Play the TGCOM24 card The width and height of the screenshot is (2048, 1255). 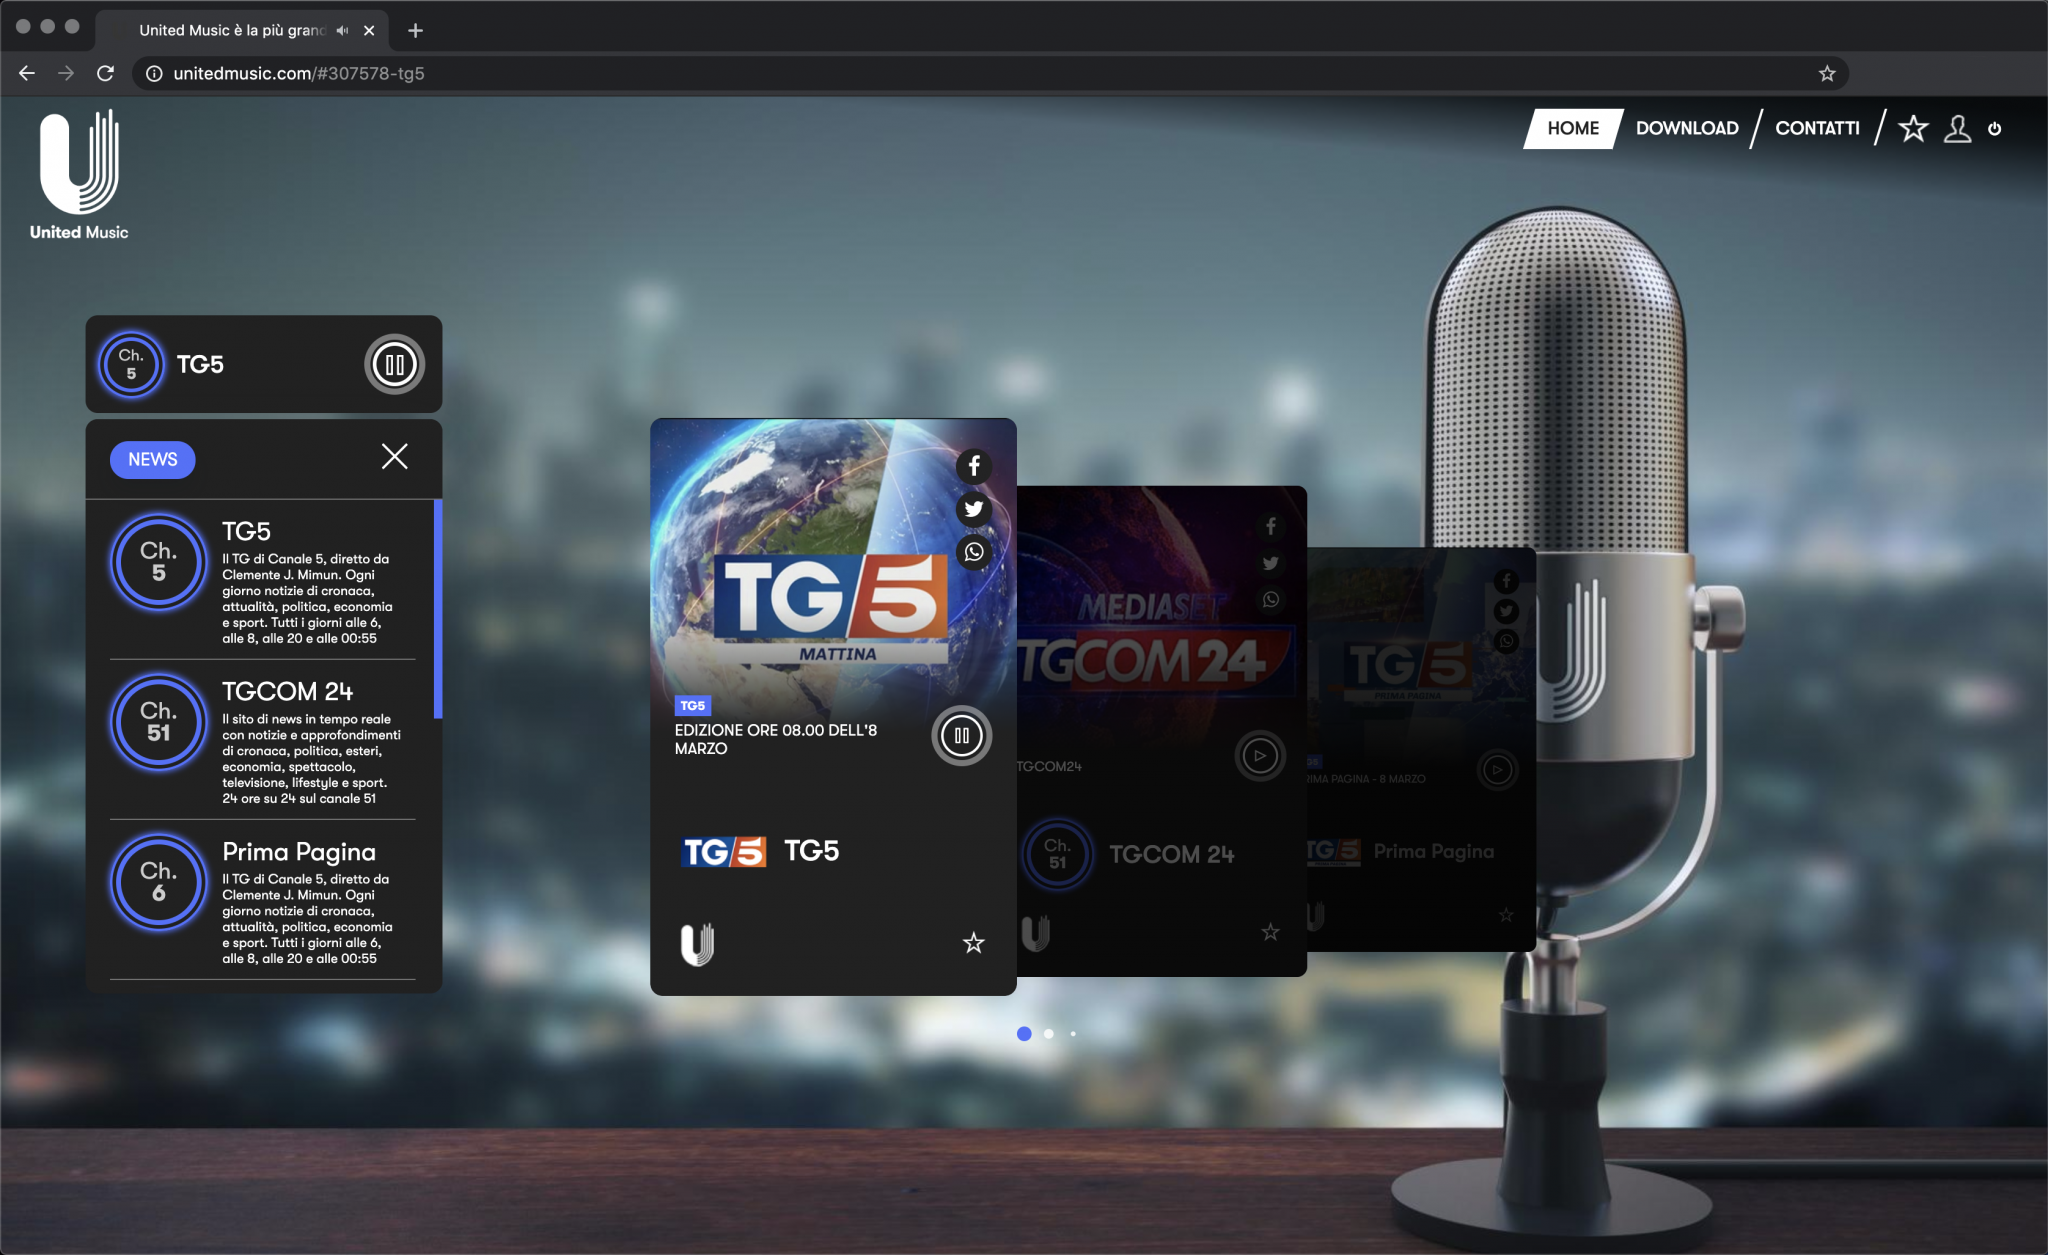(x=1259, y=756)
